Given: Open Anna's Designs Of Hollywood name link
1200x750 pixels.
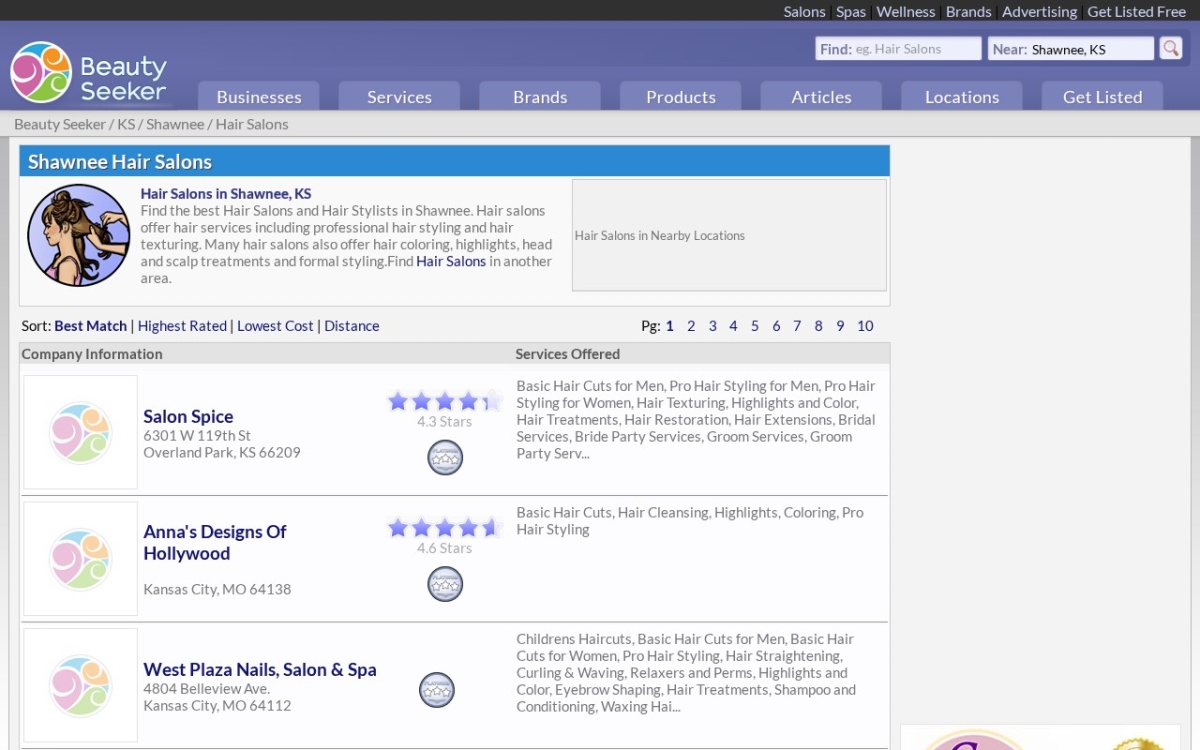Looking at the screenshot, I should [x=215, y=542].
